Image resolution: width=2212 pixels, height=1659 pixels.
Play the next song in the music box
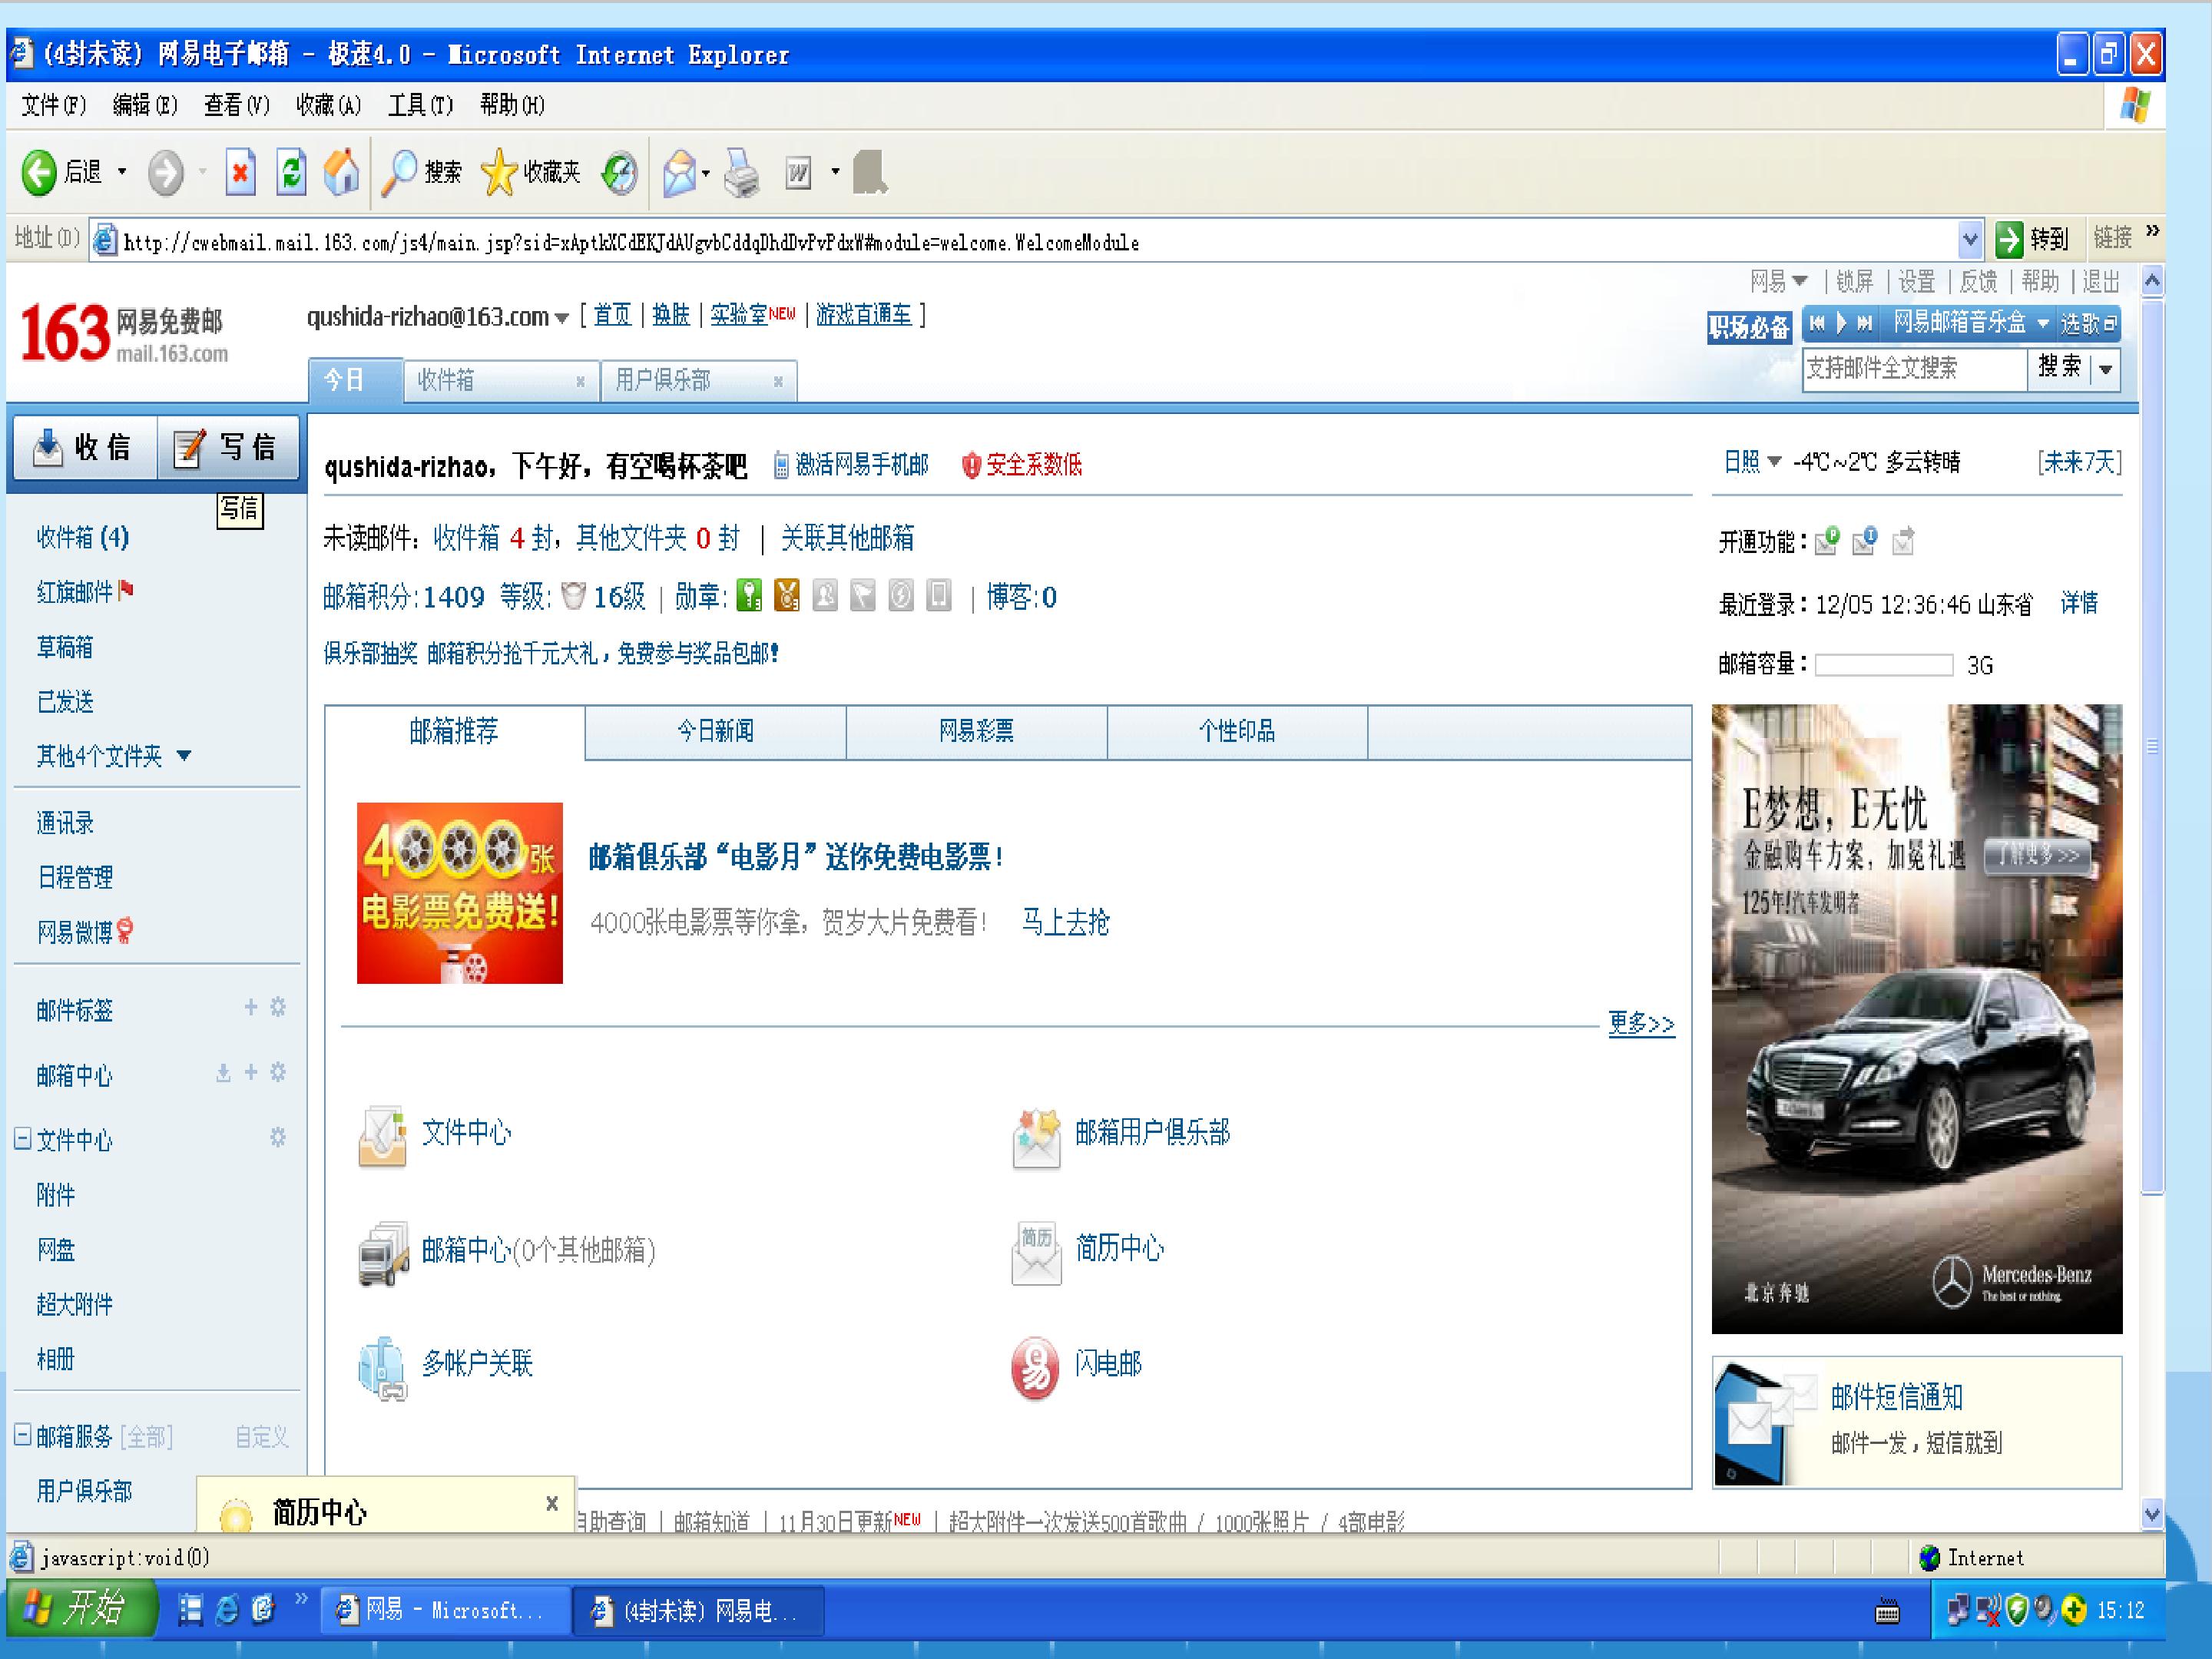(x=1864, y=323)
